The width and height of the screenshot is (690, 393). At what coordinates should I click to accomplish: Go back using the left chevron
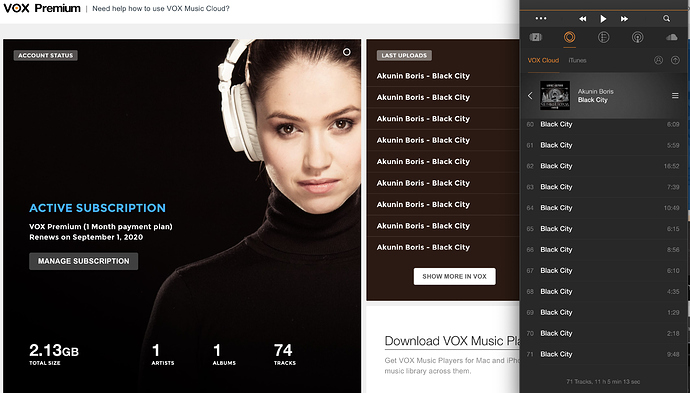click(x=530, y=95)
